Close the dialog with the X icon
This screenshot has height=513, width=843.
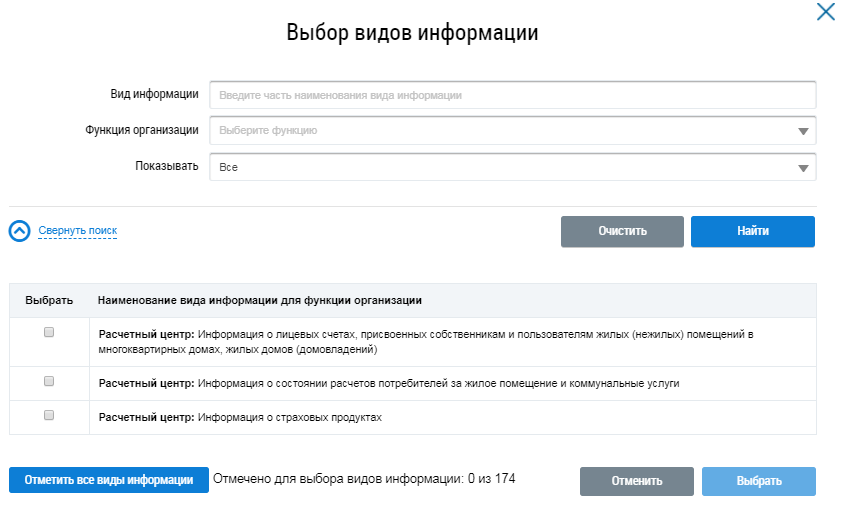pos(825,13)
